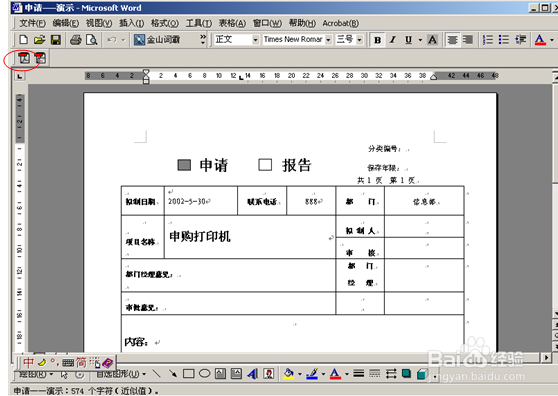Screen dimensions: 558x396
Task: Open the 插入 menu
Action: (131, 23)
